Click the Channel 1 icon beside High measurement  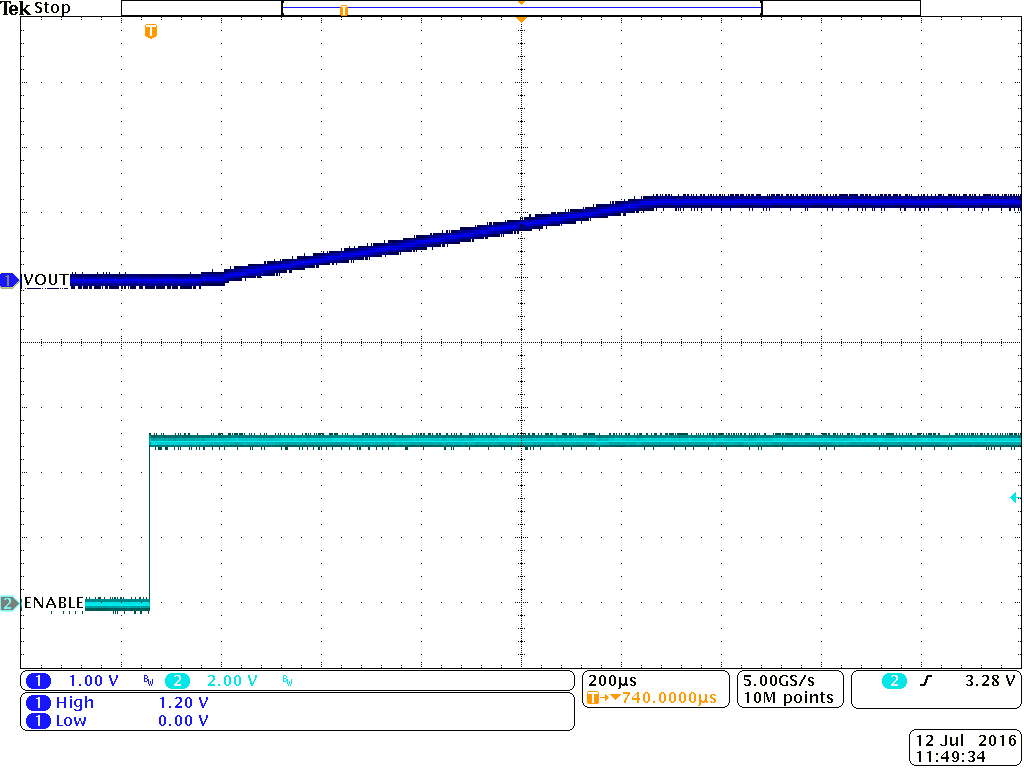click(x=40, y=703)
